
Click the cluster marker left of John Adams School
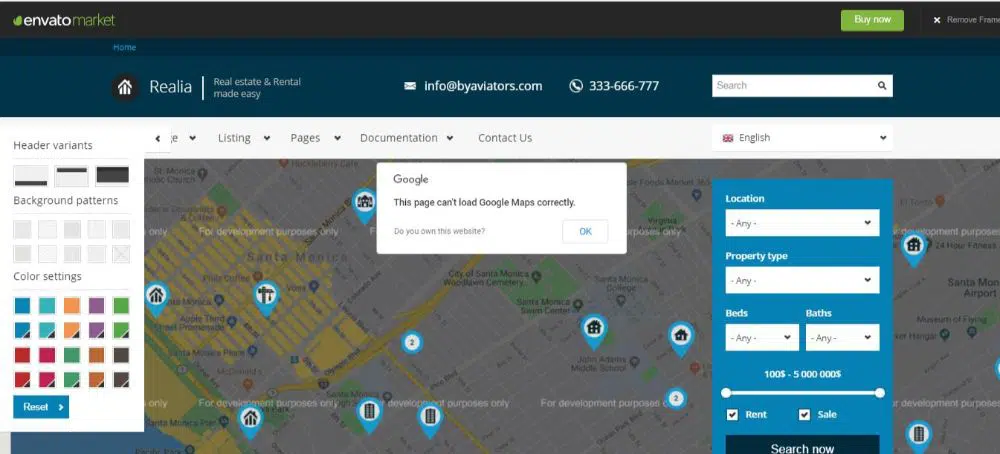411,342
